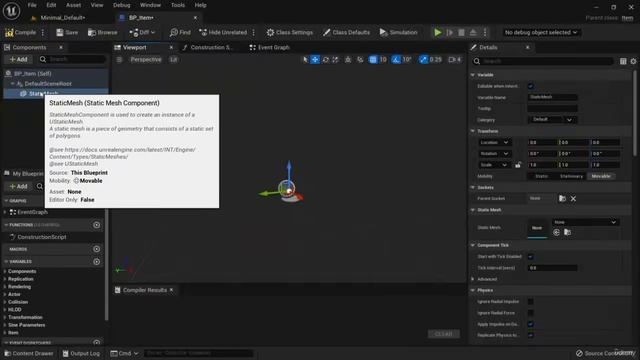
Task: Open the Diff dropdown
Action: pyautogui.click(x=142, y=32)
